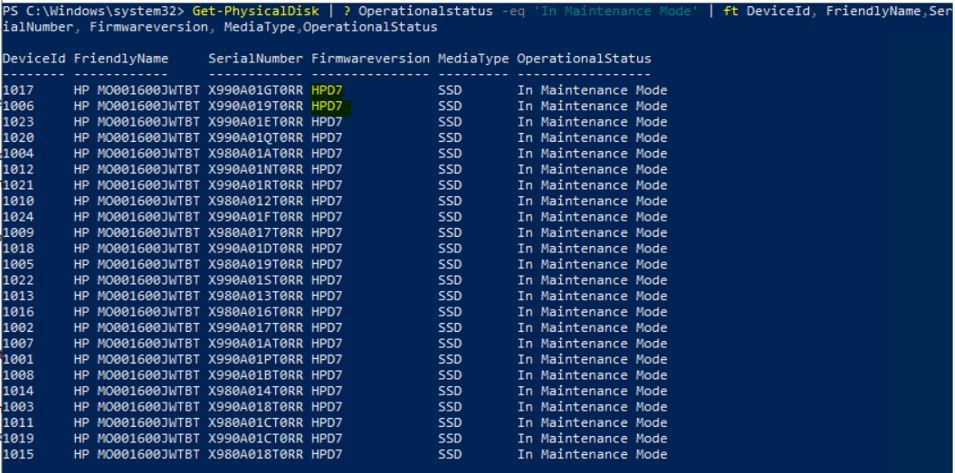955x473 pixels.
Task: Click serial number X990A01ET0RR
Action: click(x=256, y=122)
